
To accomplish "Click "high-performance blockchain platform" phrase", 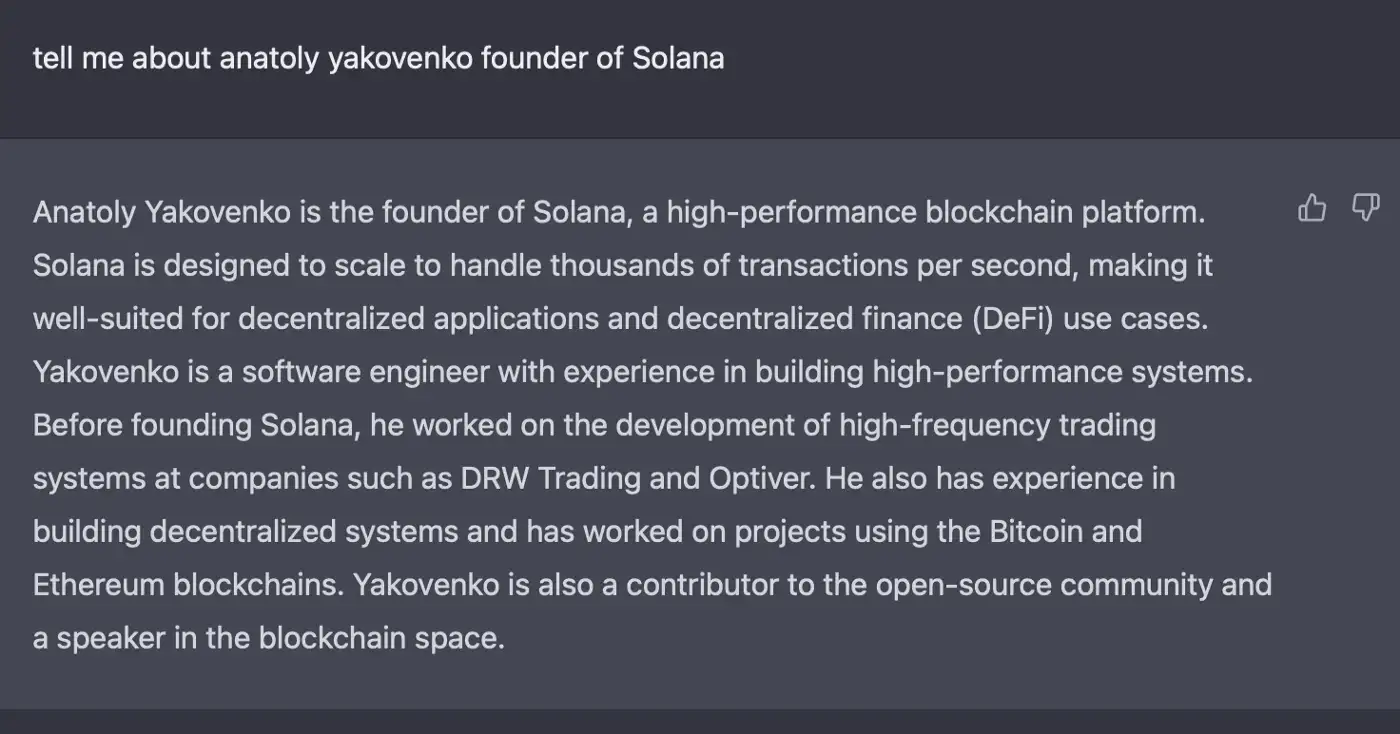I will point(935,213).
